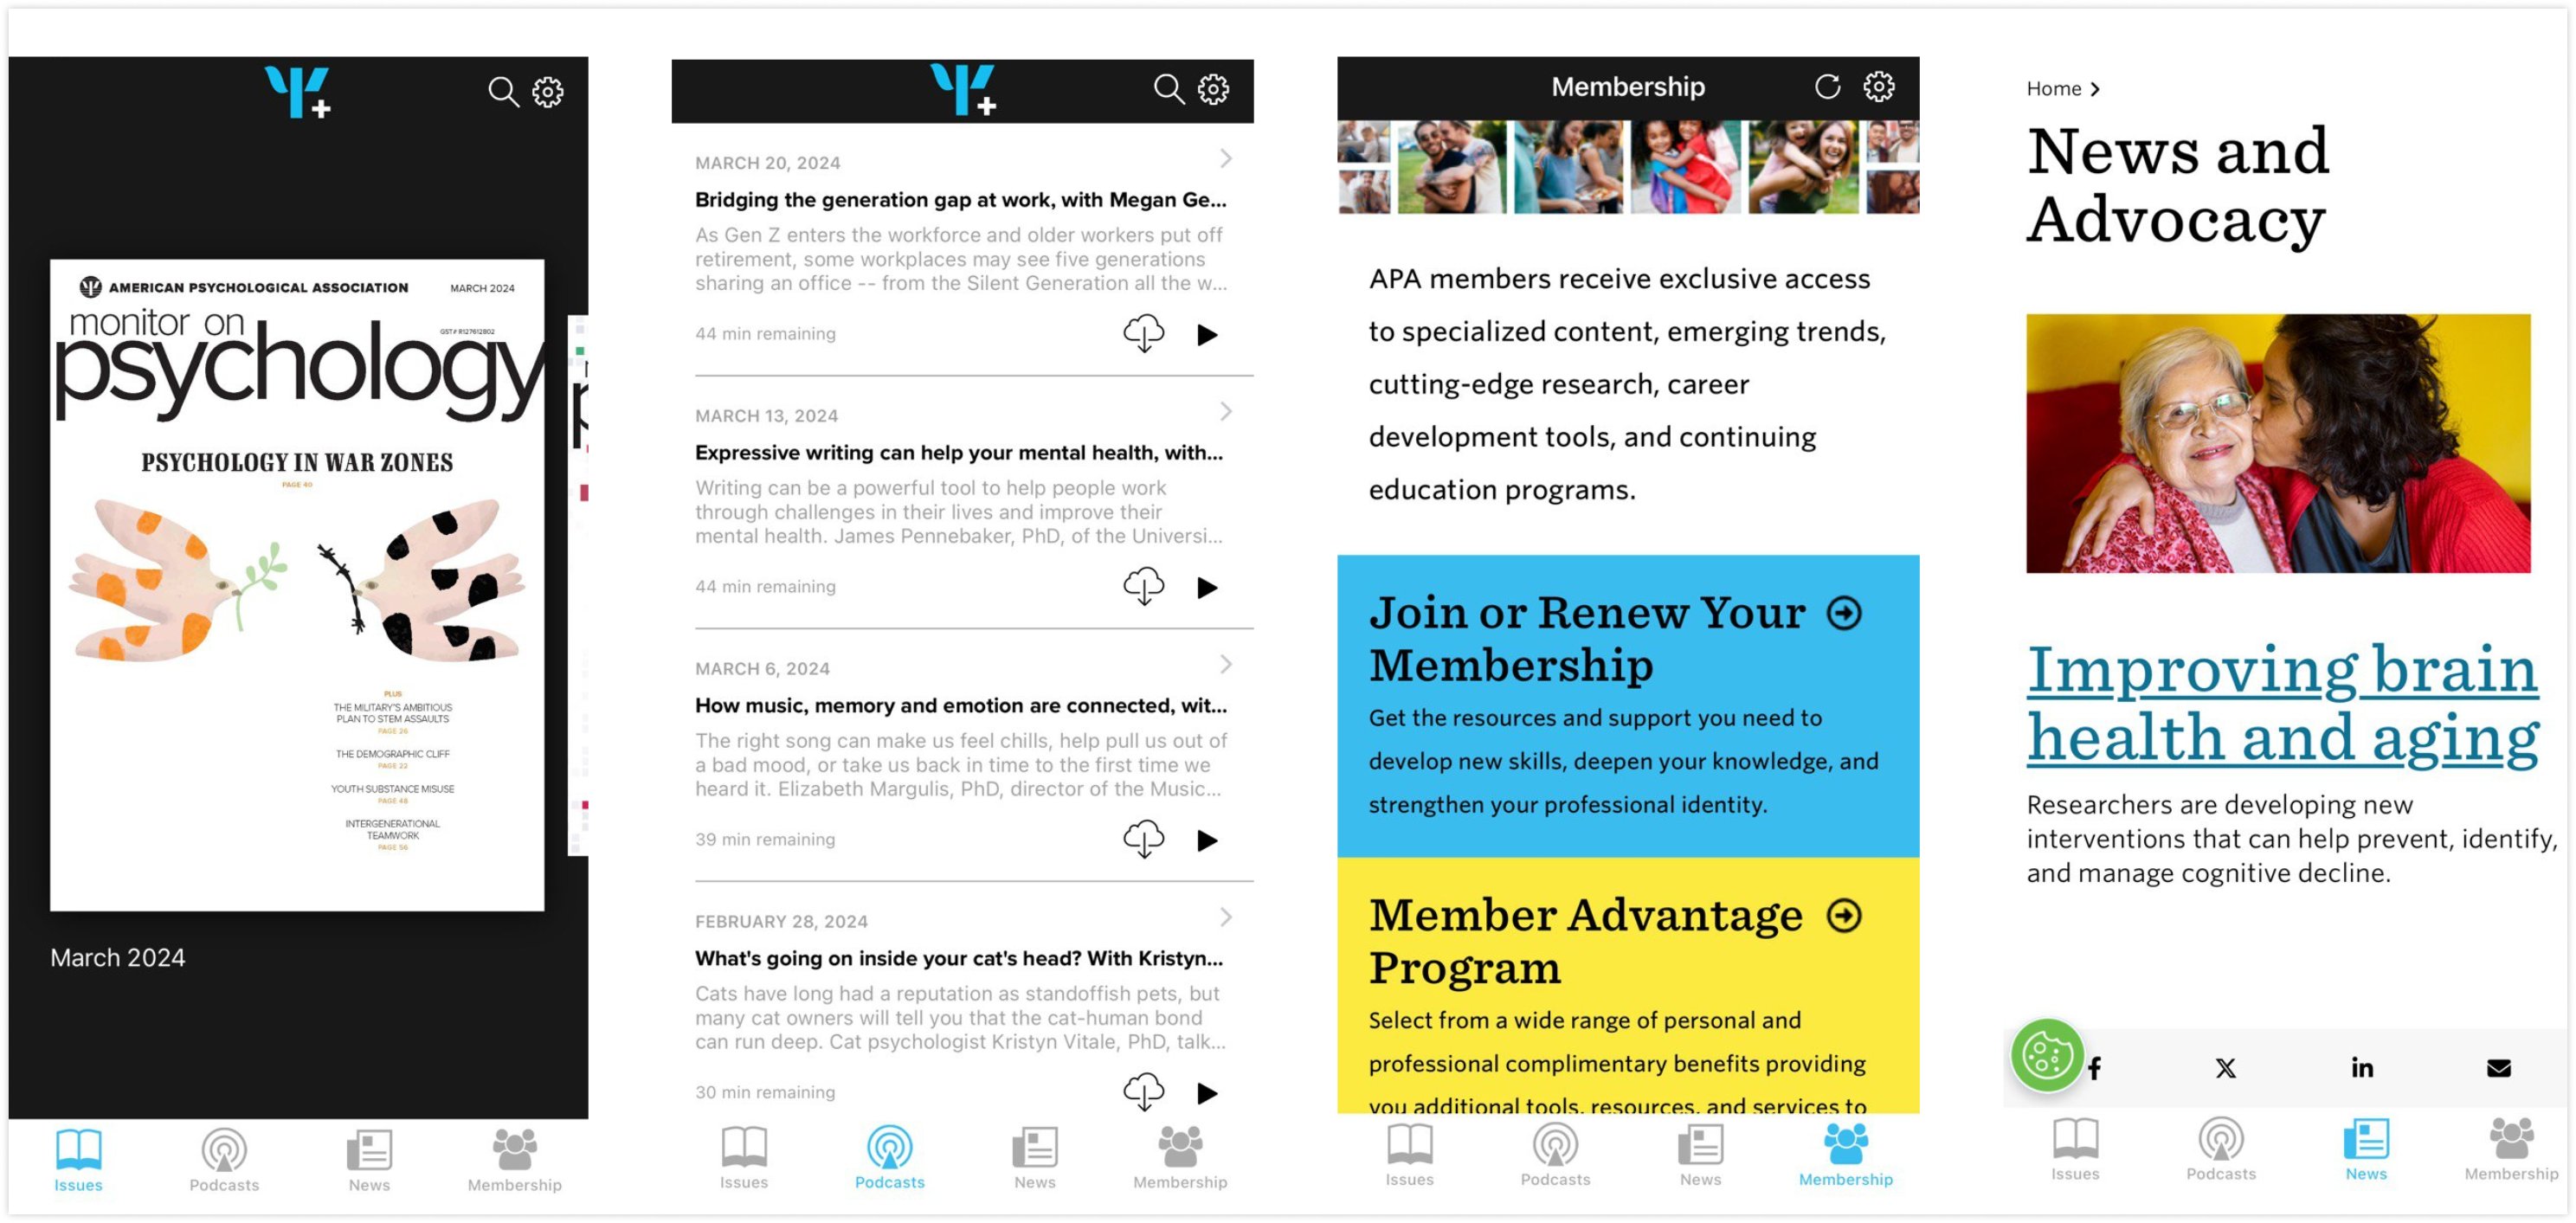Play the music memory emotion episode

click(1209, 839)
